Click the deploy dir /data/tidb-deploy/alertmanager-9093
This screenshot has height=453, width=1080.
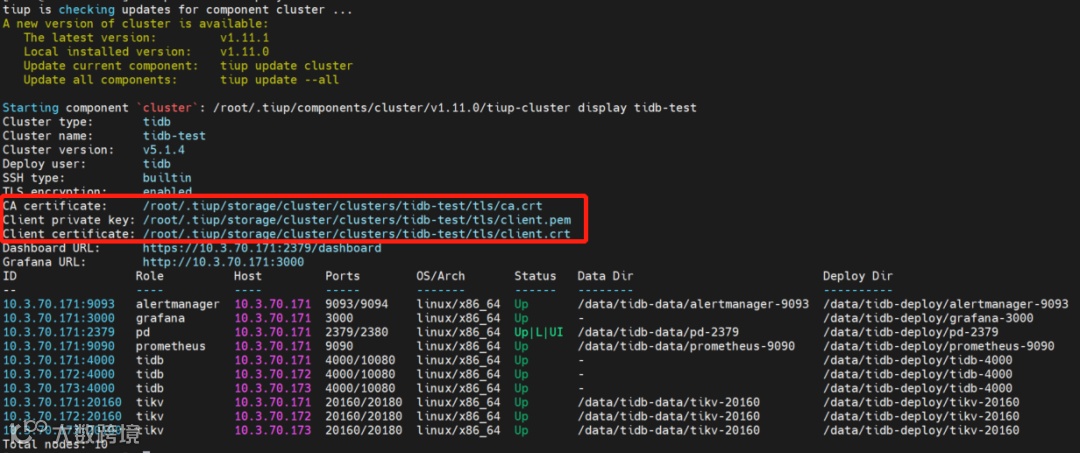coord(946,304)
